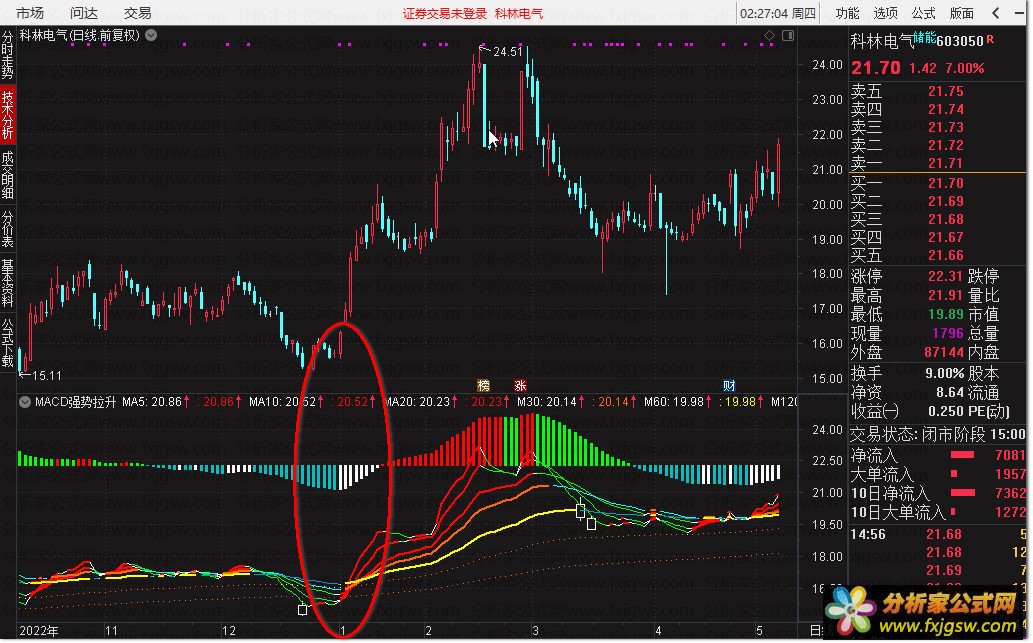1033x643 pixels.
Task: Click 10日净流入 row
Action: point(937,493)
